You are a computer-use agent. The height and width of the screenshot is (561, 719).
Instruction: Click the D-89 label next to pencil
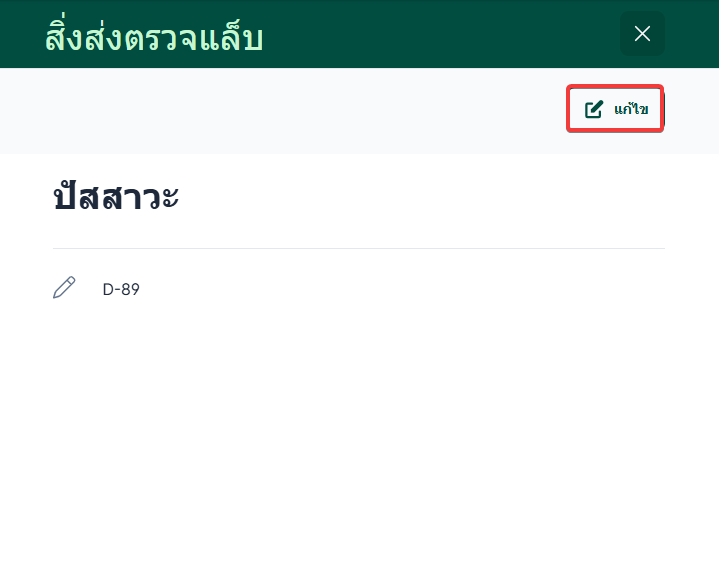coord(121,290)
